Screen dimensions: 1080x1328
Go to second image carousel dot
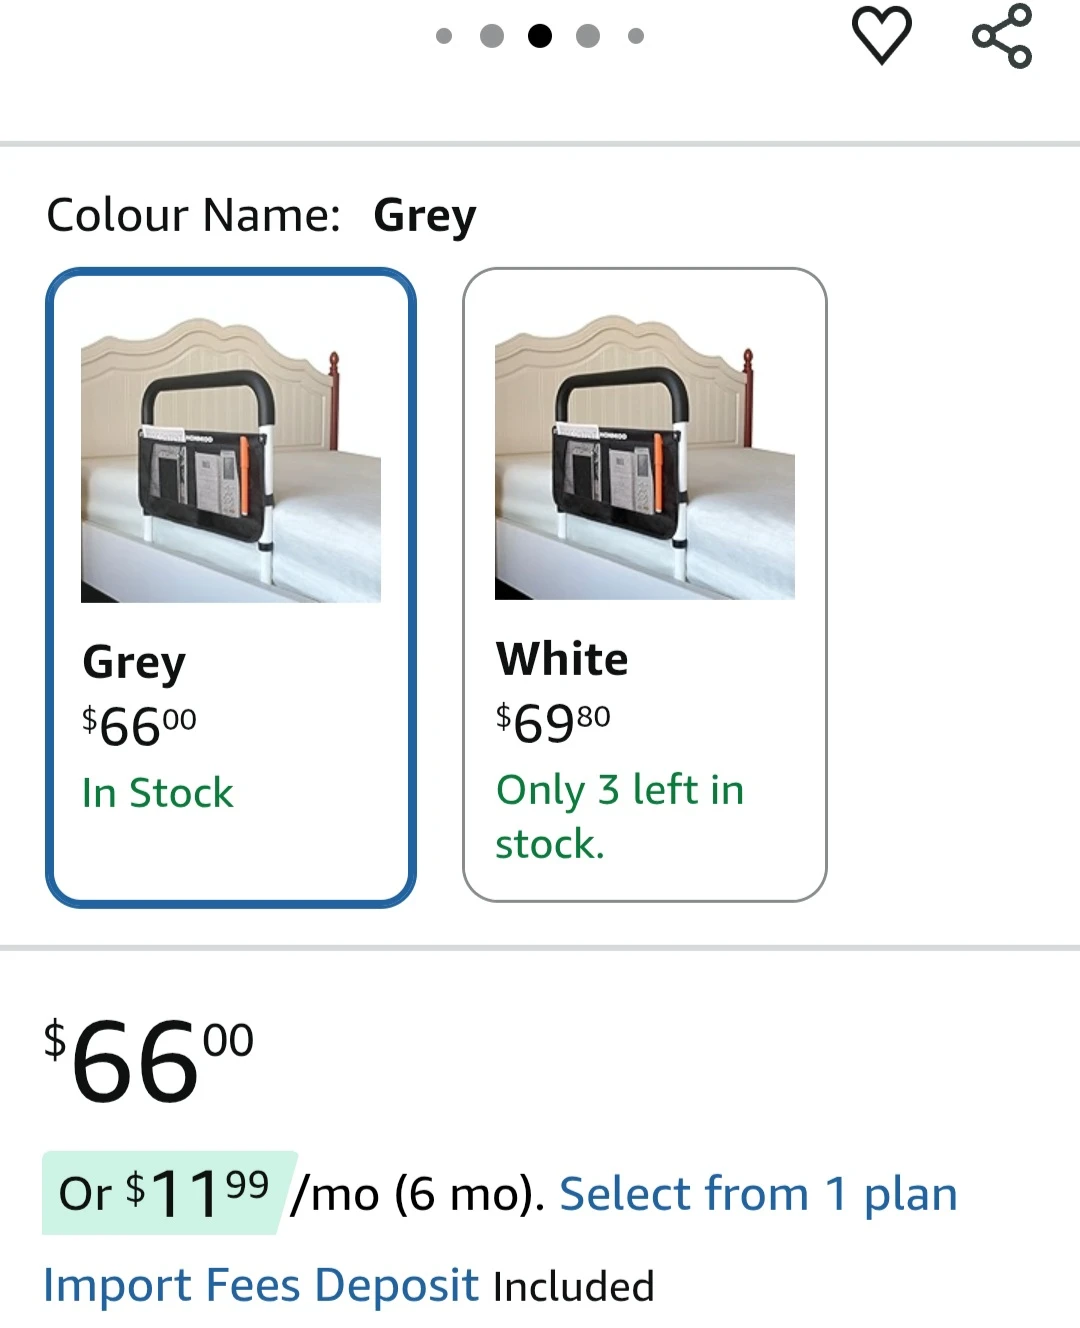tap(492, 37)
